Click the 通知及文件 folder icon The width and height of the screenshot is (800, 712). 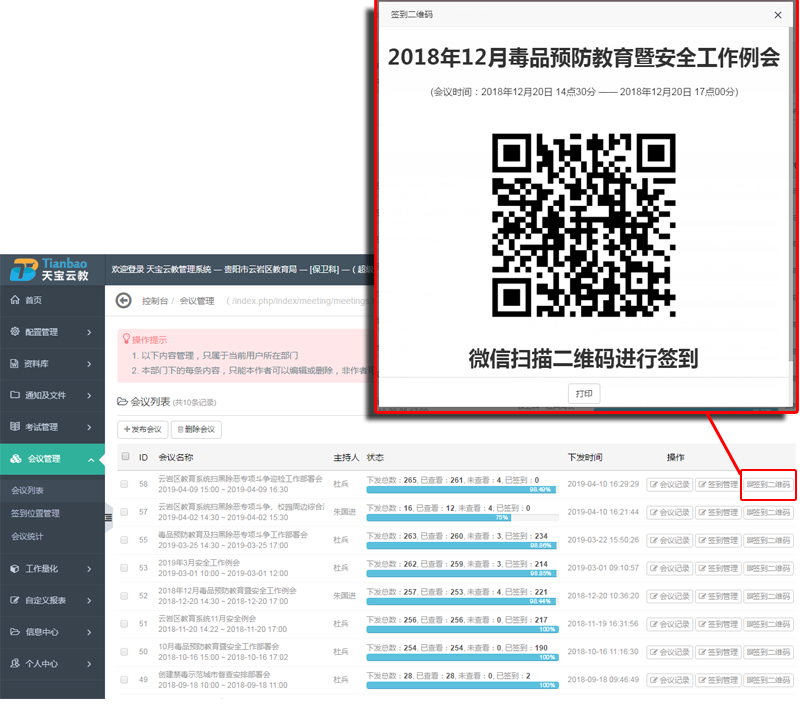(15, 395)
